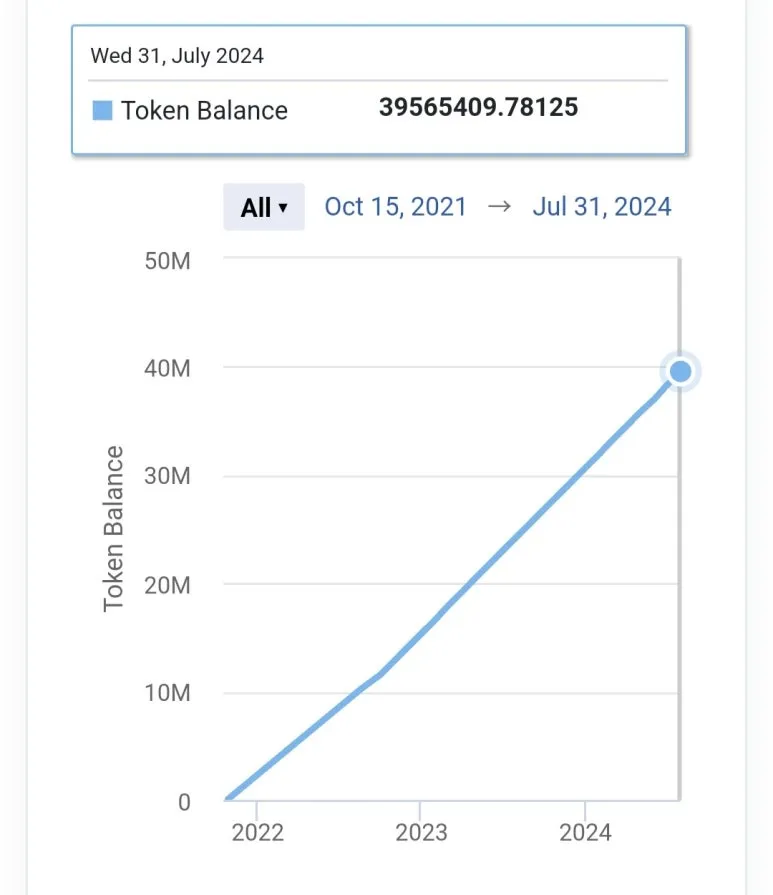Click the small triangle beside All
773x895 pixels.
[x=284, y=208]
